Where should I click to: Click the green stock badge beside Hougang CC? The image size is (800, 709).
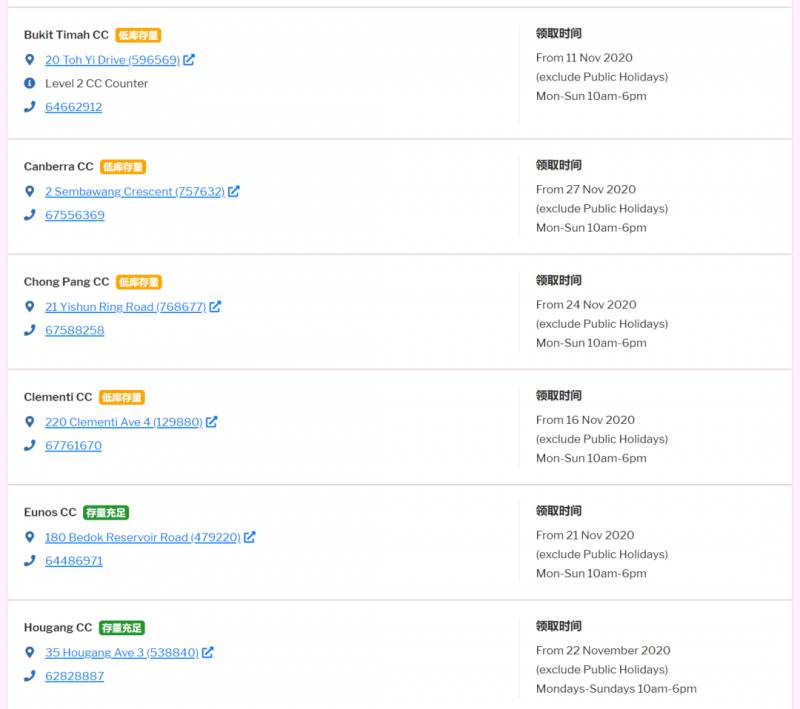tap(122, 628)
